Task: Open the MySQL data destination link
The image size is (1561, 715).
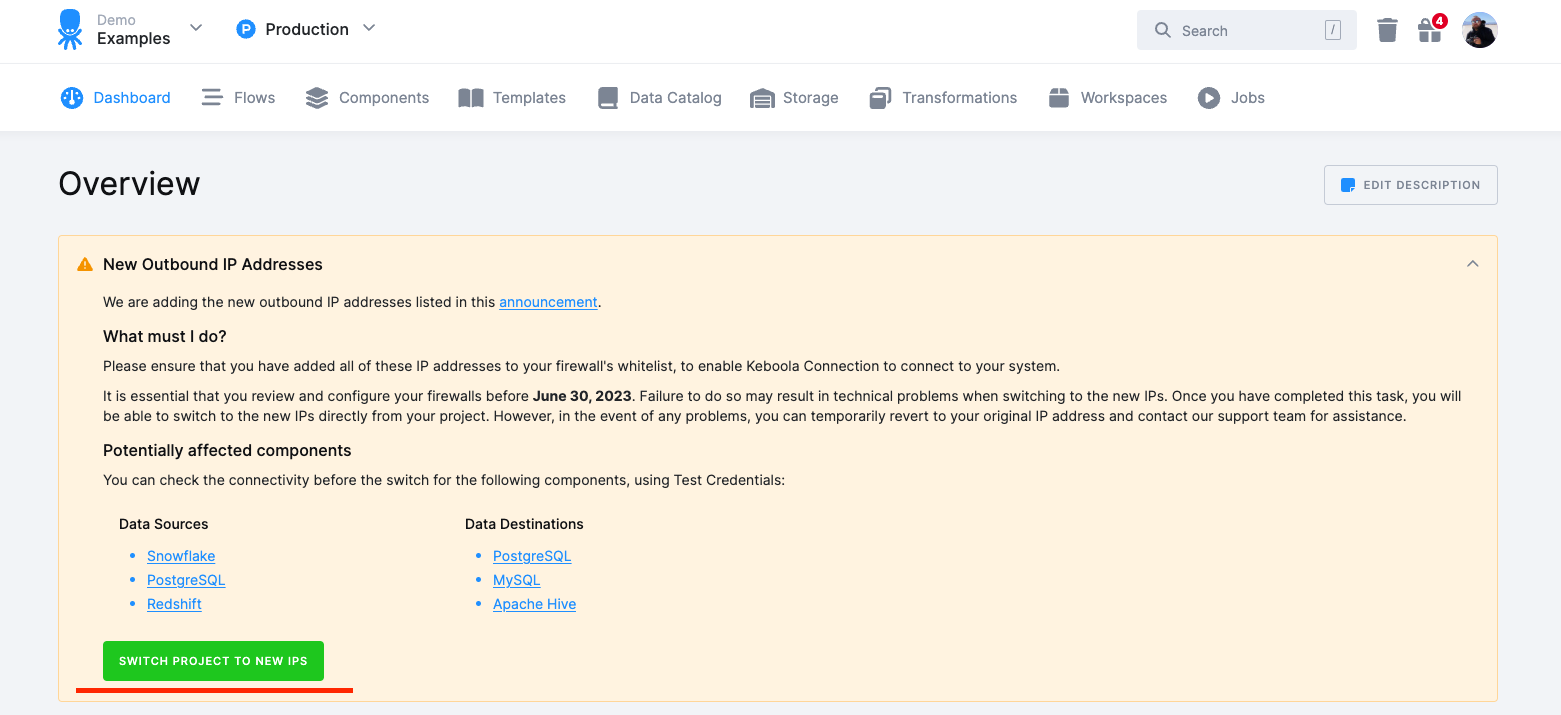Action: click(x=517, y=580)
